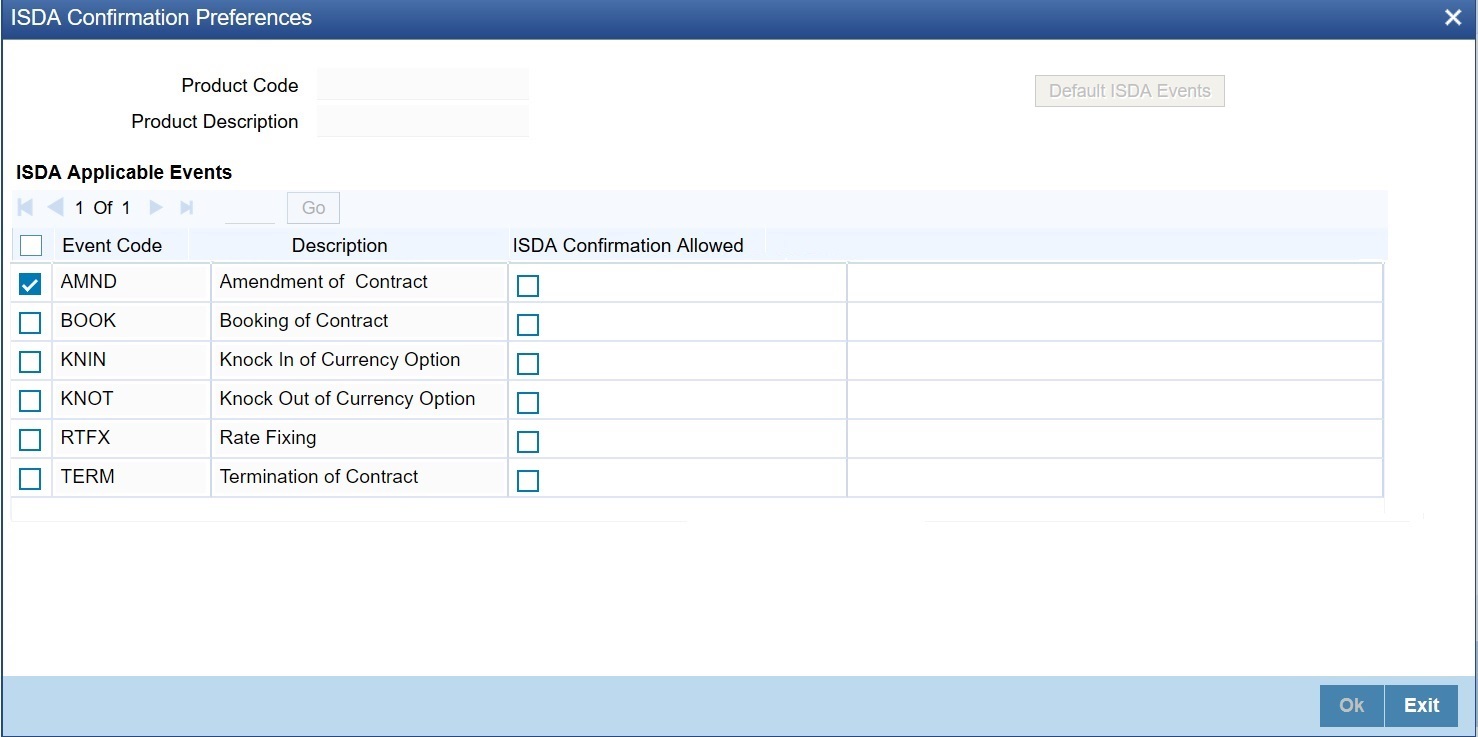Click the Termination of Contract description
Screen dimensions: 1478x737
click(x=319, y=477)
